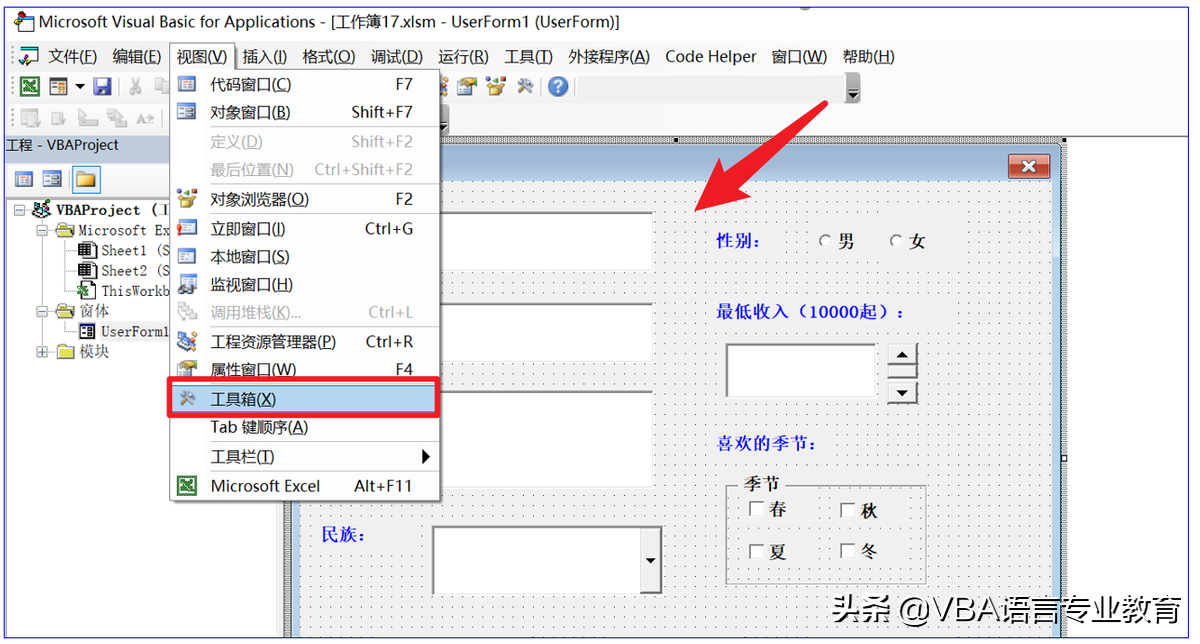Click the VBA control-menu icon beside 文件

[28, 57]
